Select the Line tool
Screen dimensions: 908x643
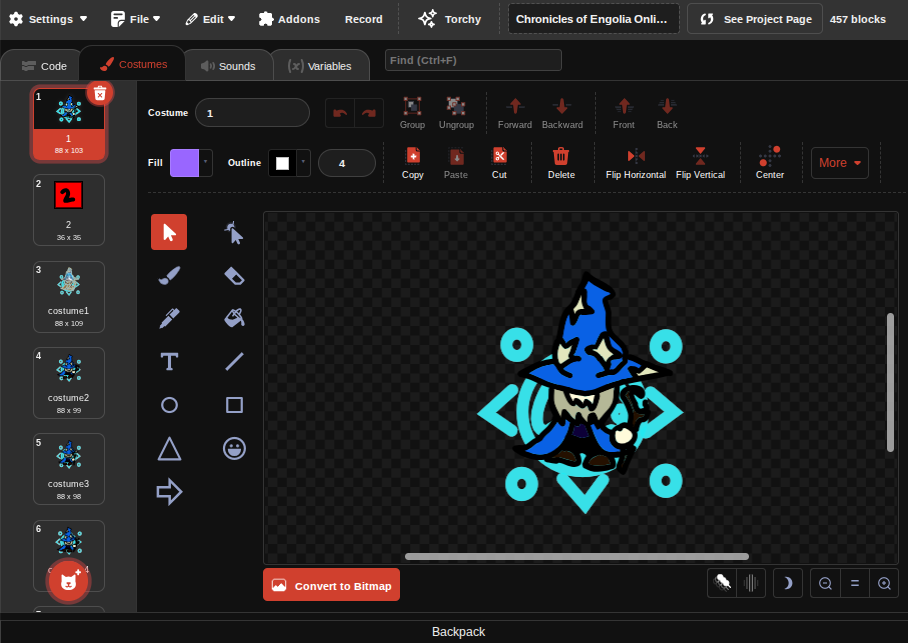tap(234, 361)
